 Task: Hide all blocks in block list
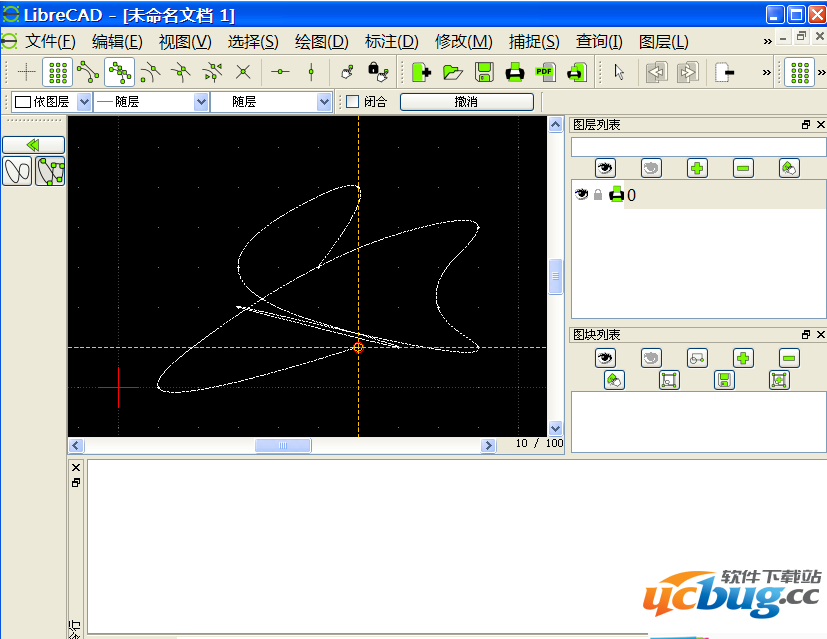click(651, 358)
